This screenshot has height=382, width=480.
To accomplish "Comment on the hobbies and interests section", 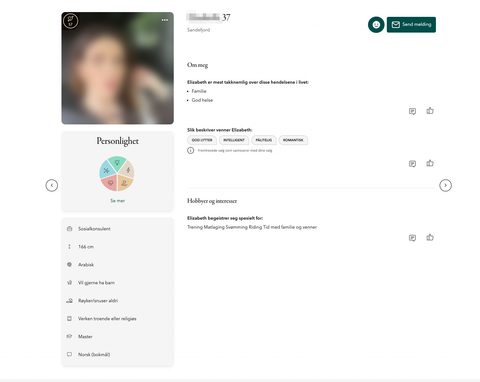I will (412, 238).
